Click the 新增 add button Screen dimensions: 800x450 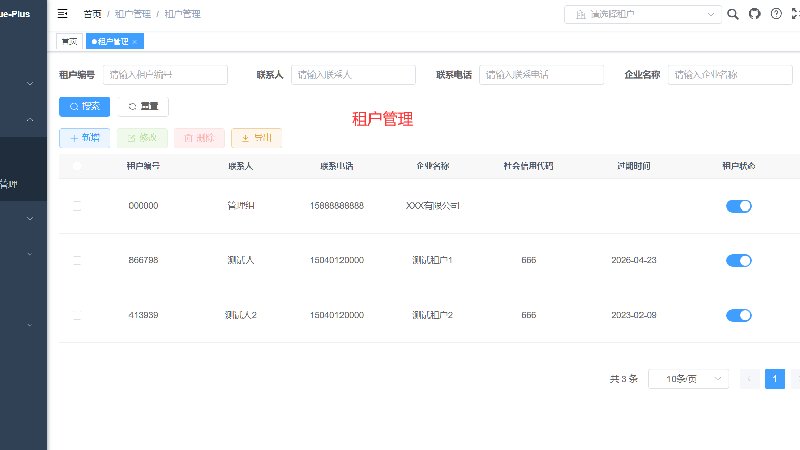[x=85, y=138]
